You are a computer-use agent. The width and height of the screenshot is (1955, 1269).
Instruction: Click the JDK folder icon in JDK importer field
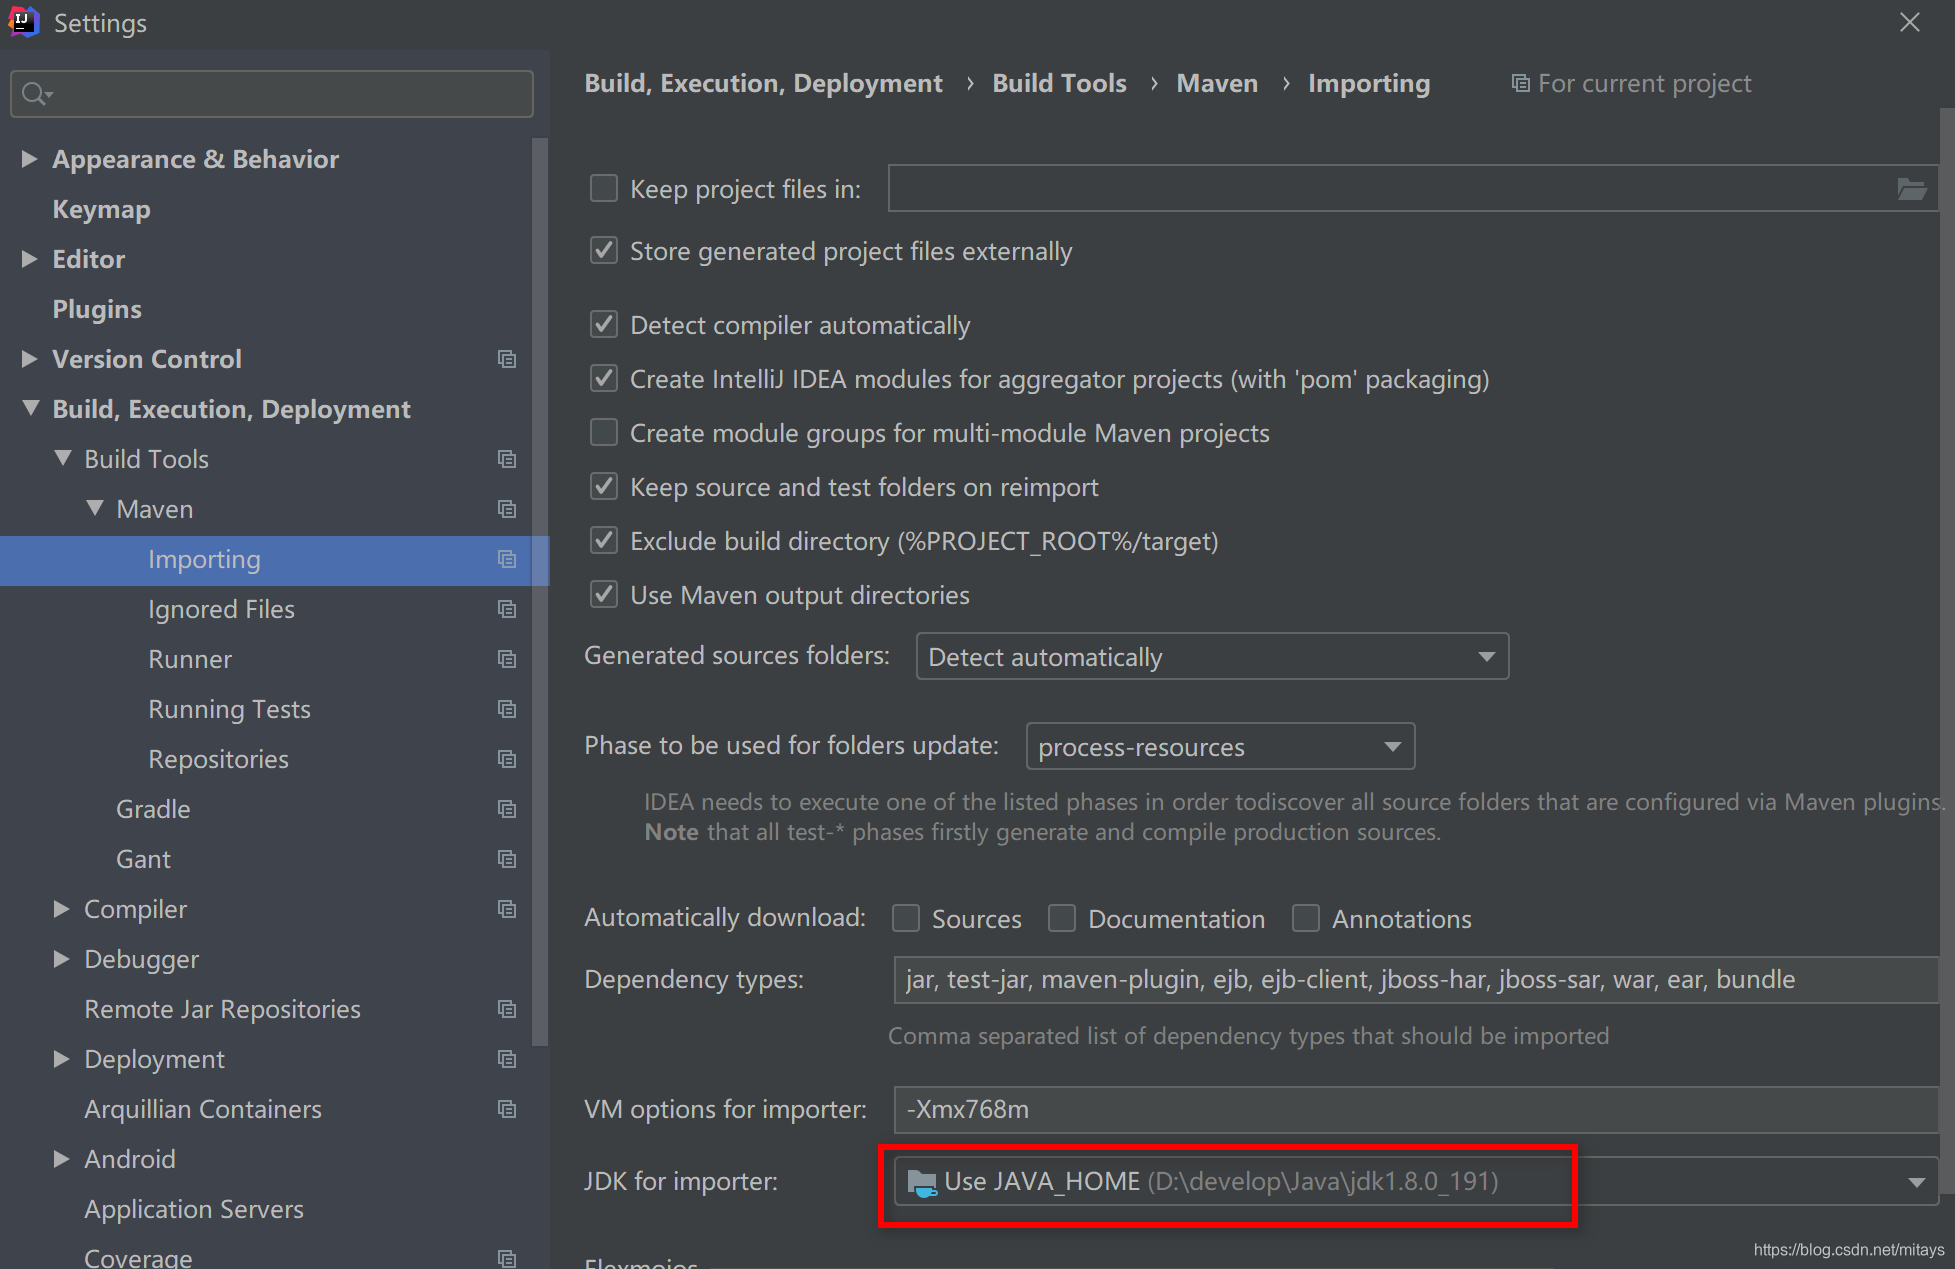tap(922, 1183)
